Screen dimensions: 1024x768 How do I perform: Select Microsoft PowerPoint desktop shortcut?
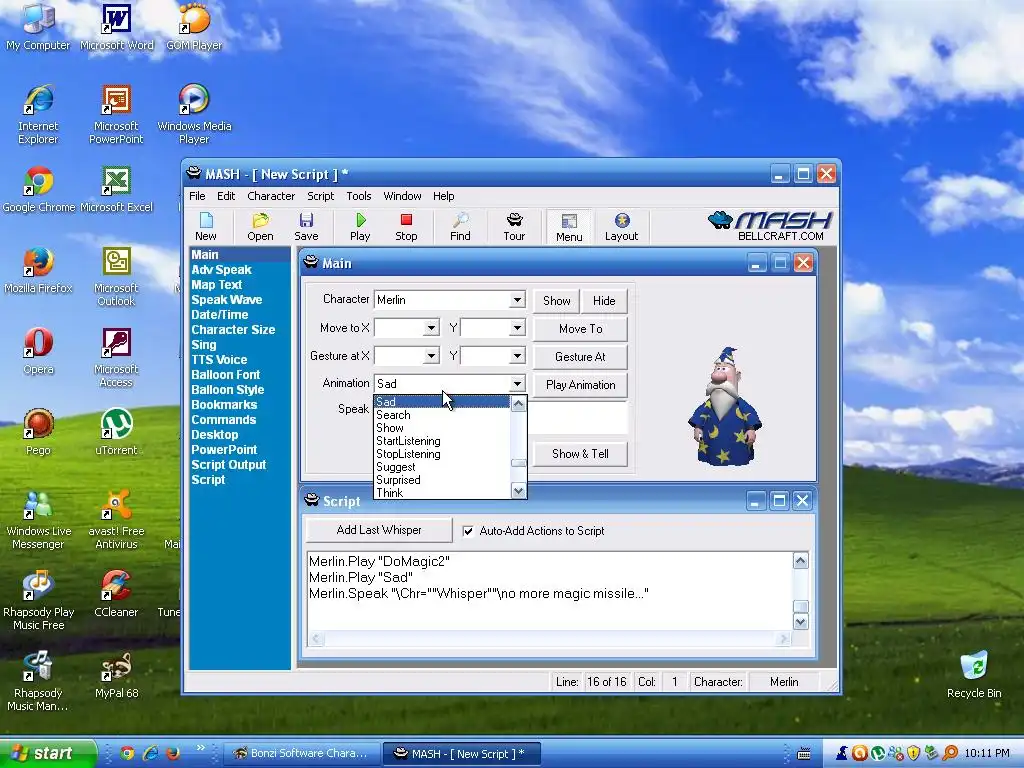coord(116,114)
